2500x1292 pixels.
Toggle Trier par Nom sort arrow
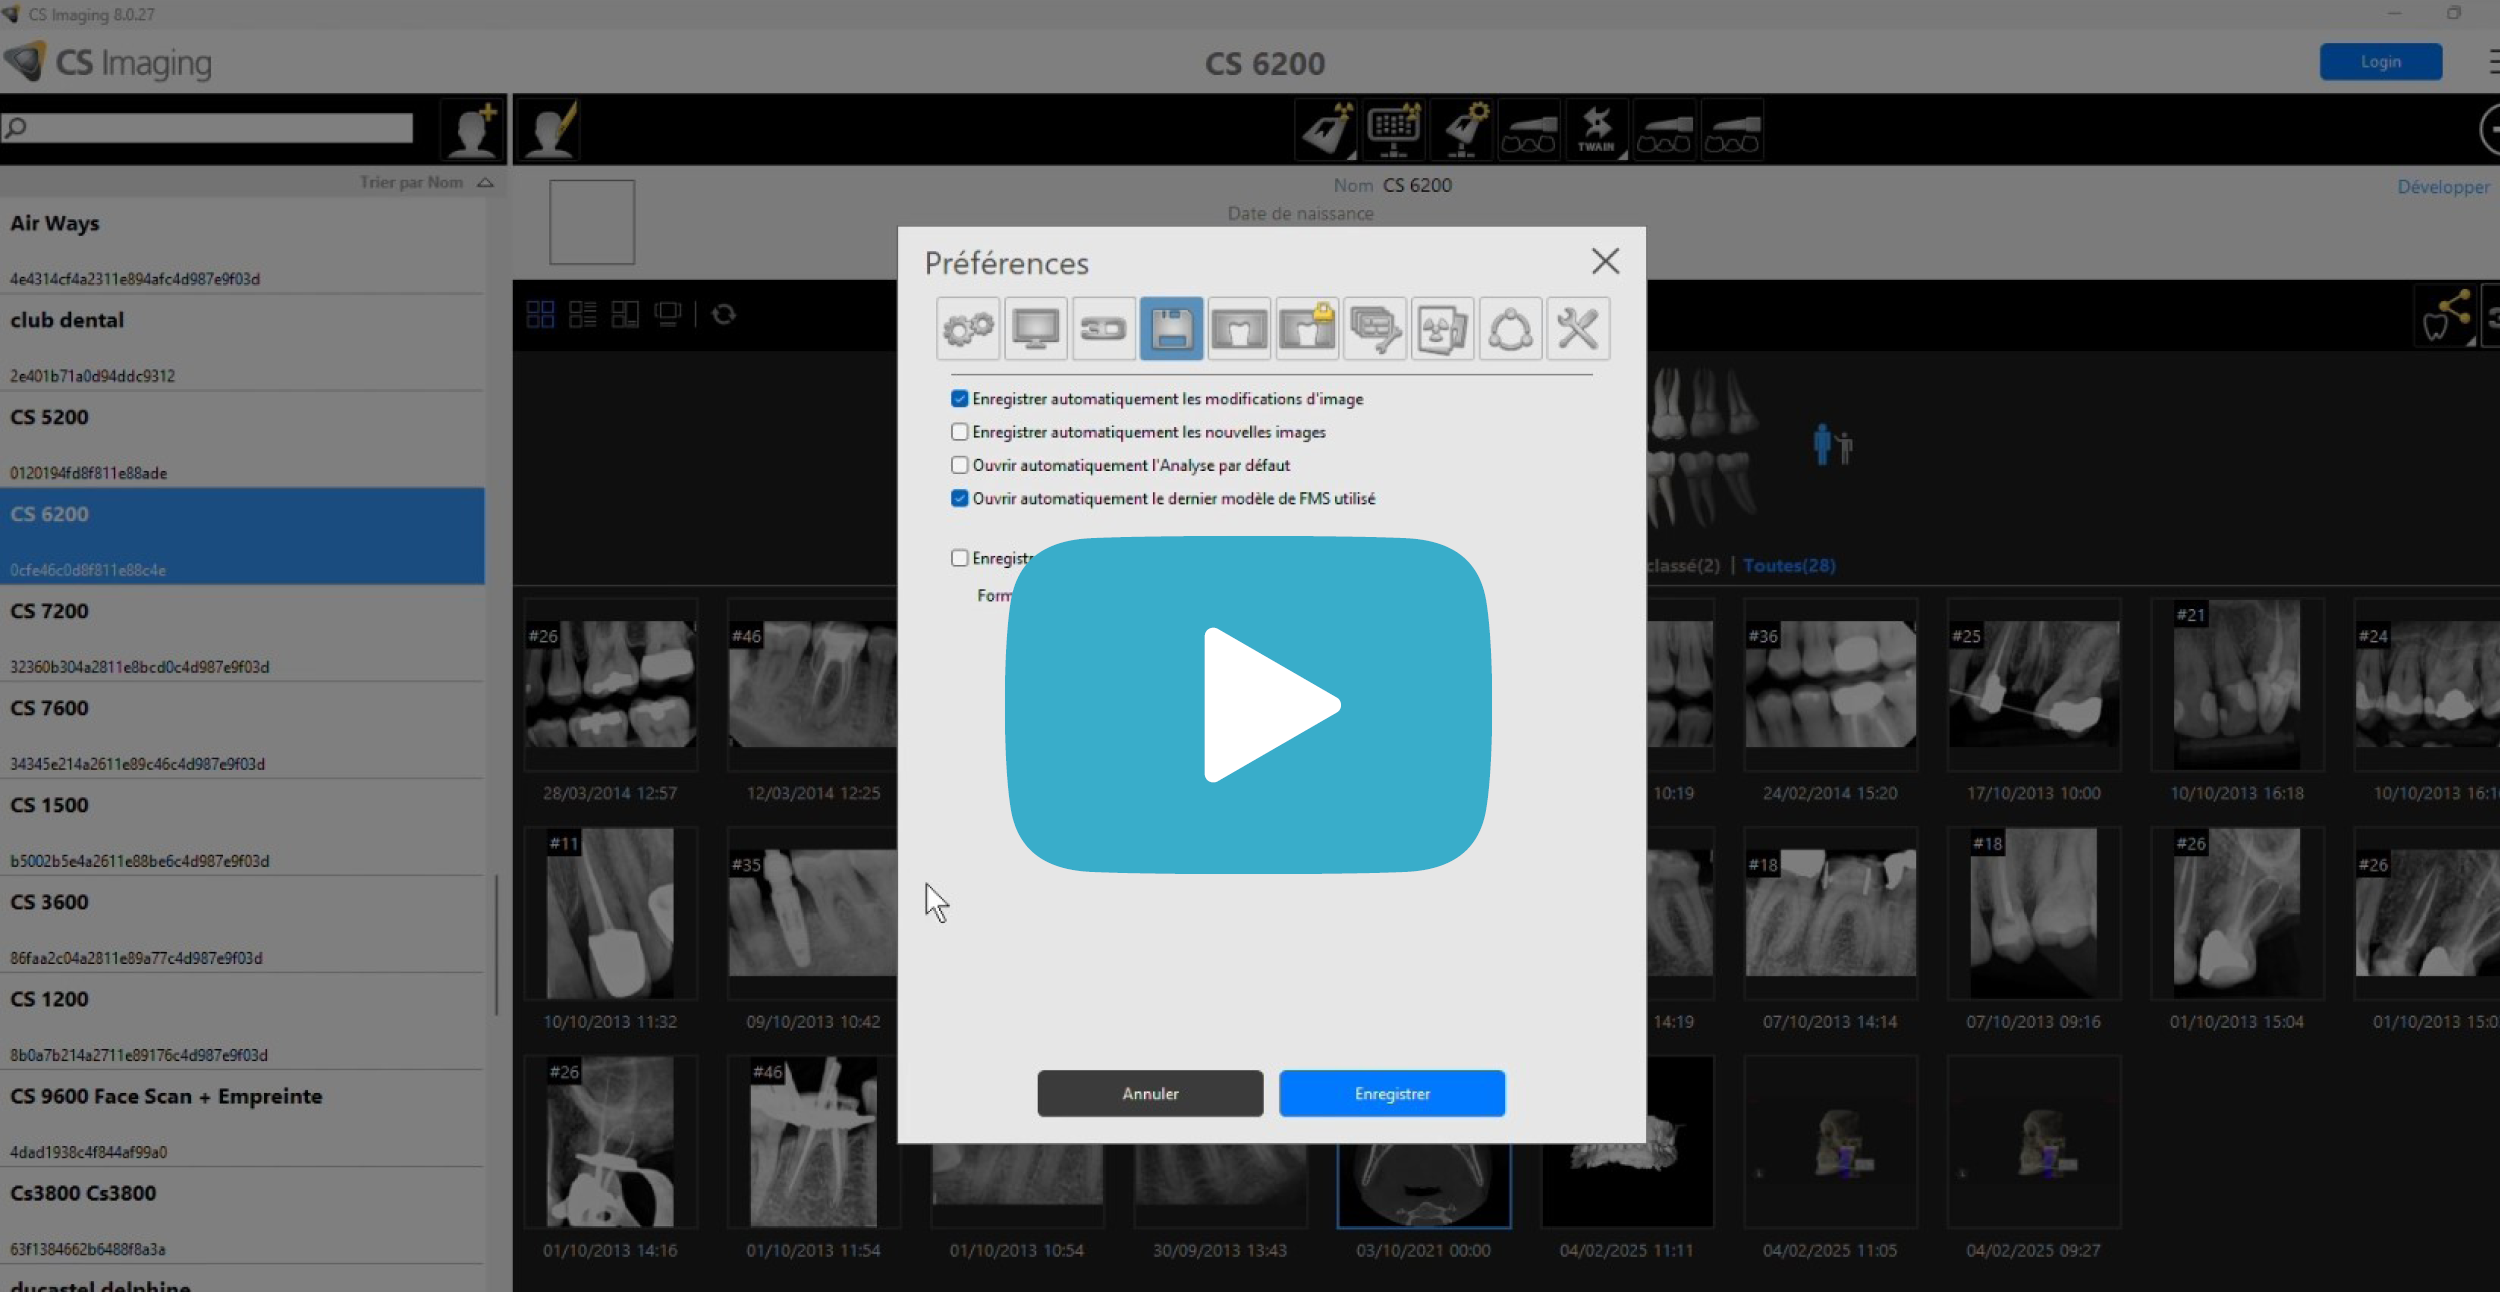[485, 183]
